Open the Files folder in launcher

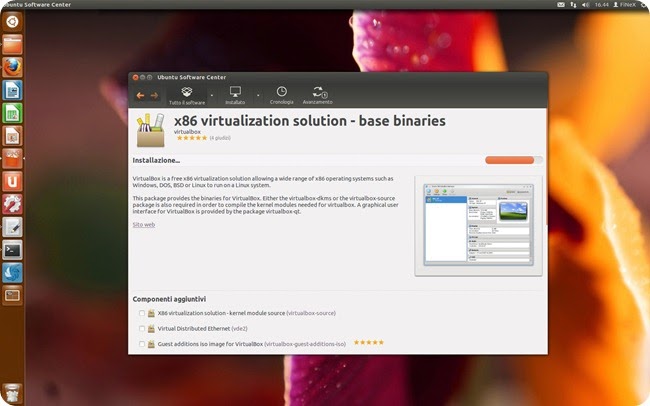coord(12,44)
